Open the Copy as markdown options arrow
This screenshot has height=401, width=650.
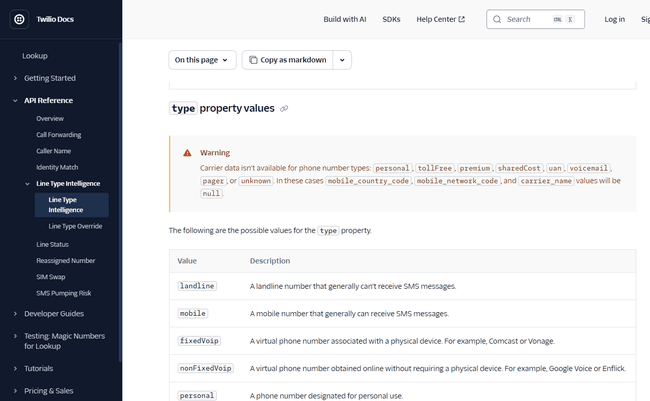(x=342, y=60)
